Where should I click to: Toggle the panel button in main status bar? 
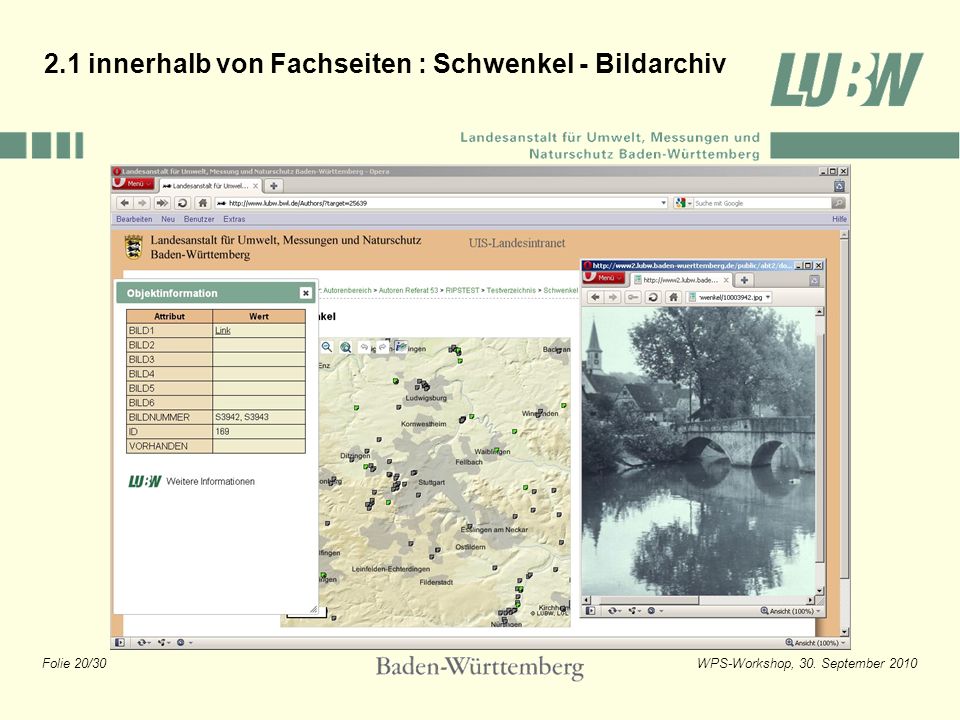[x=120, y=643]
